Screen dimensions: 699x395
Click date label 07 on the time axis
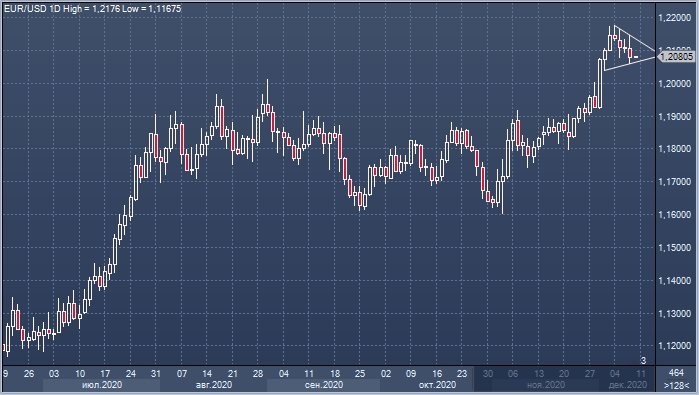pyautogui.click(x=182, y=374)
